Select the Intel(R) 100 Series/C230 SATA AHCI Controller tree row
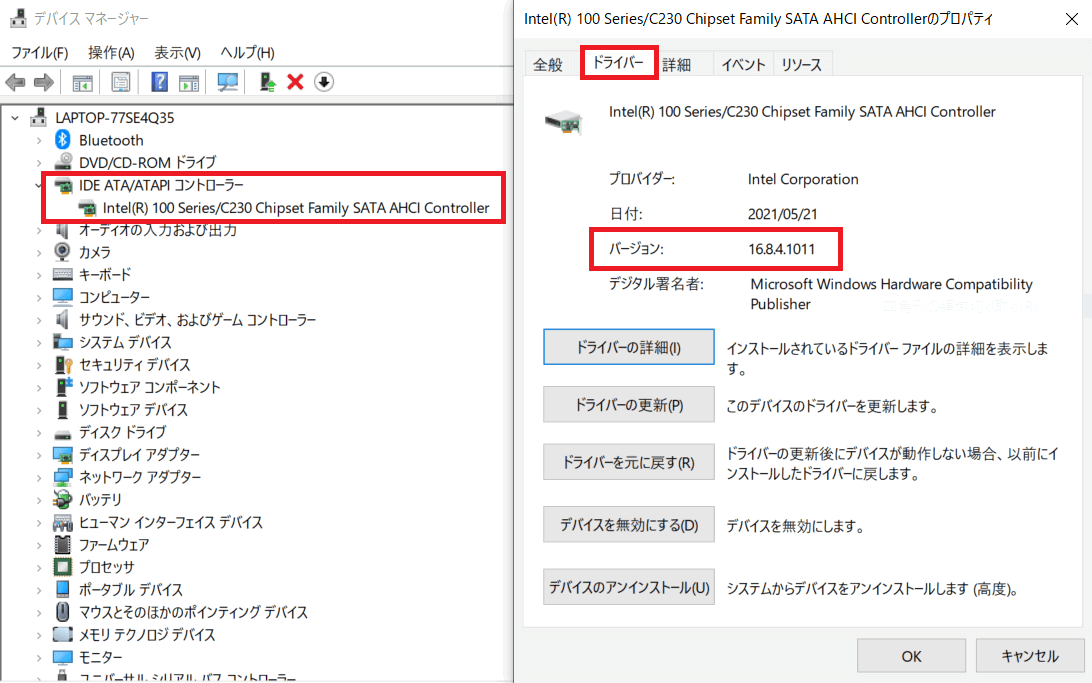 [x=285, y=207]
